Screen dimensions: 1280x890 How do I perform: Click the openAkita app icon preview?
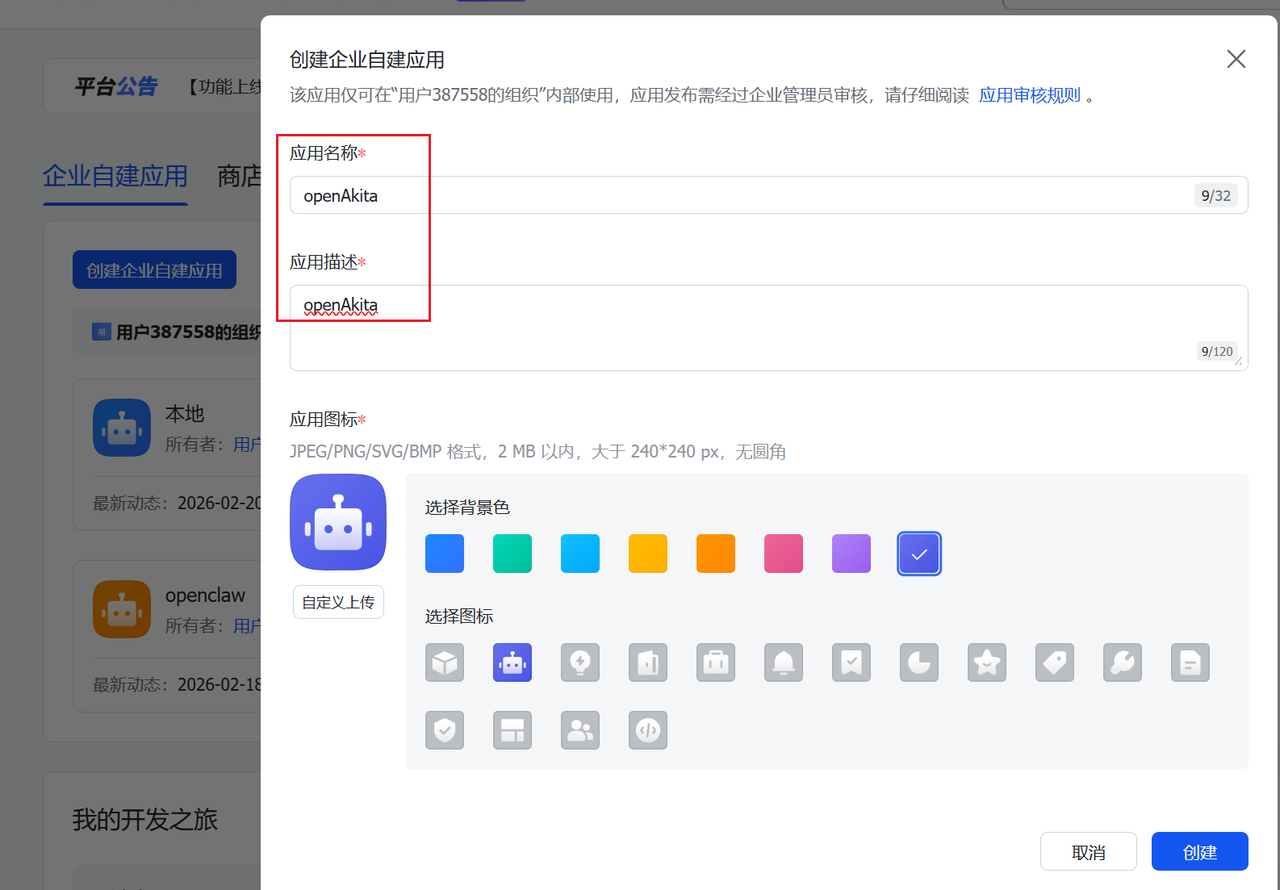pyautogui.click(x=338, y=521)
